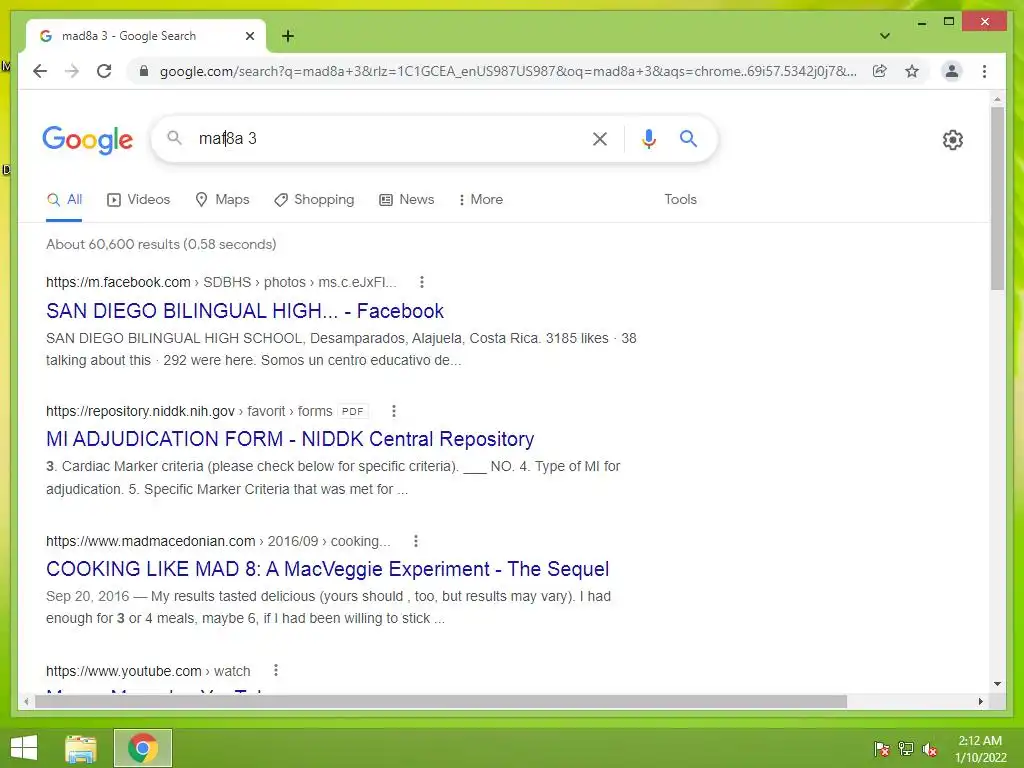Open network tray icon
The height and width of the screenshot is (768, 1024).
click(905, 748)
